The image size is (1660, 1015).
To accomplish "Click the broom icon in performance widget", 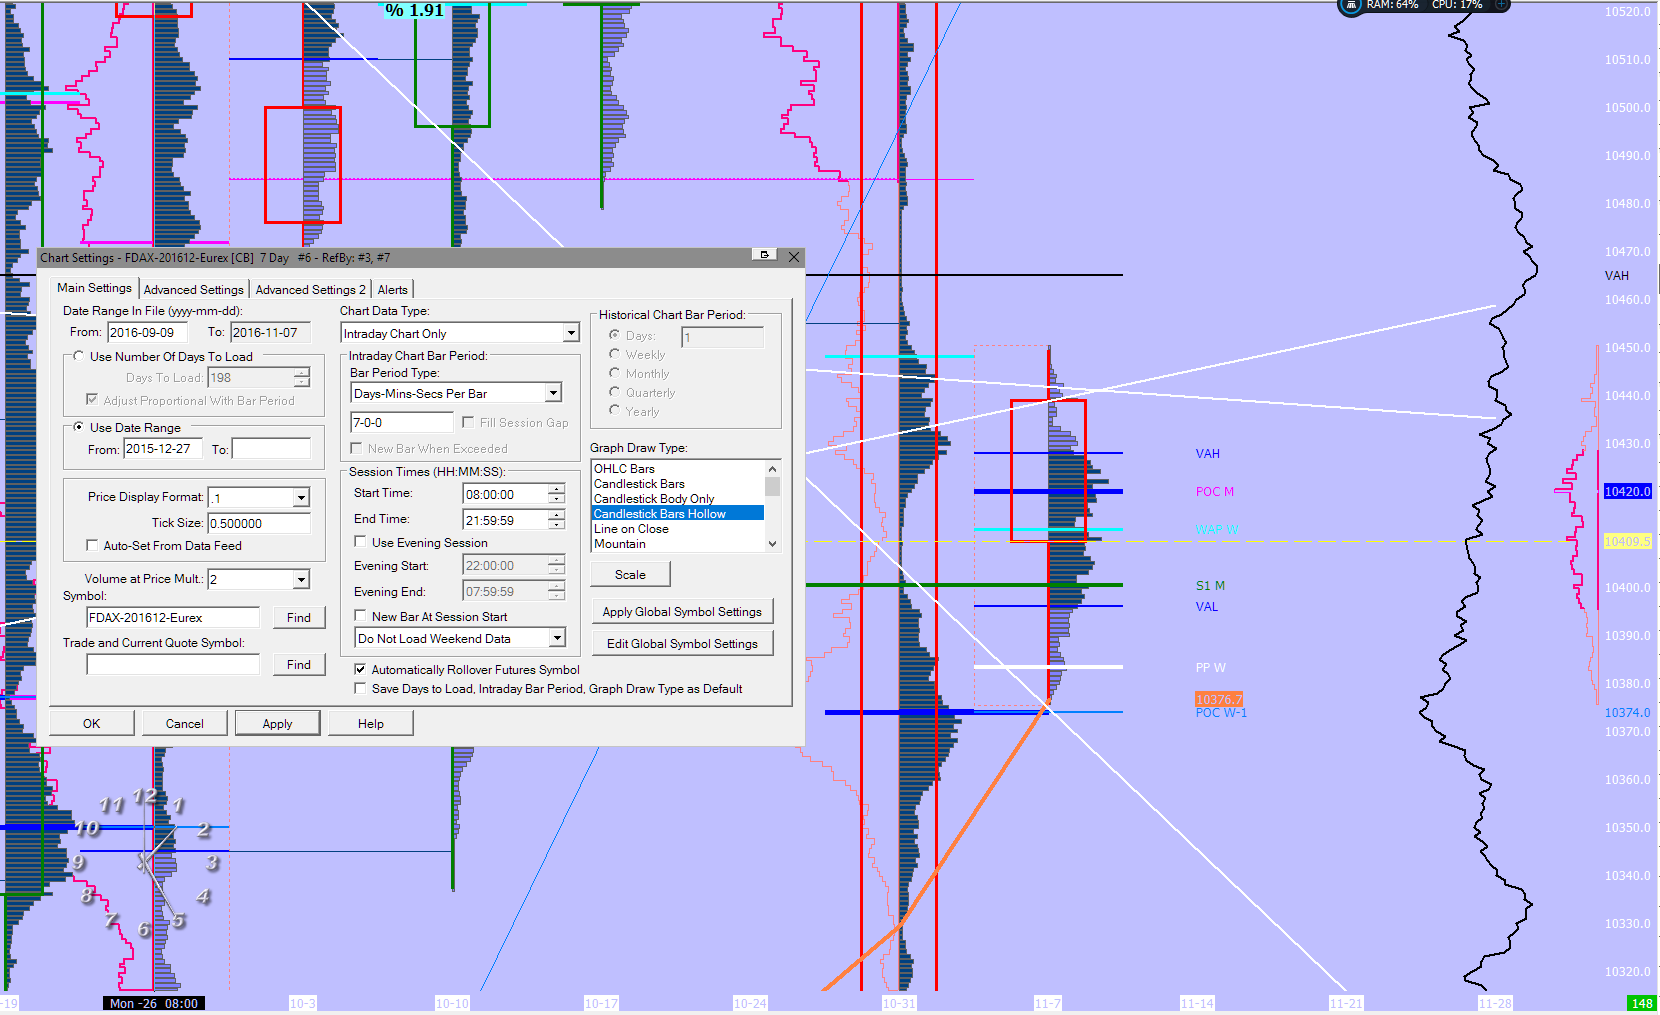I will [x=1351, y=5].
